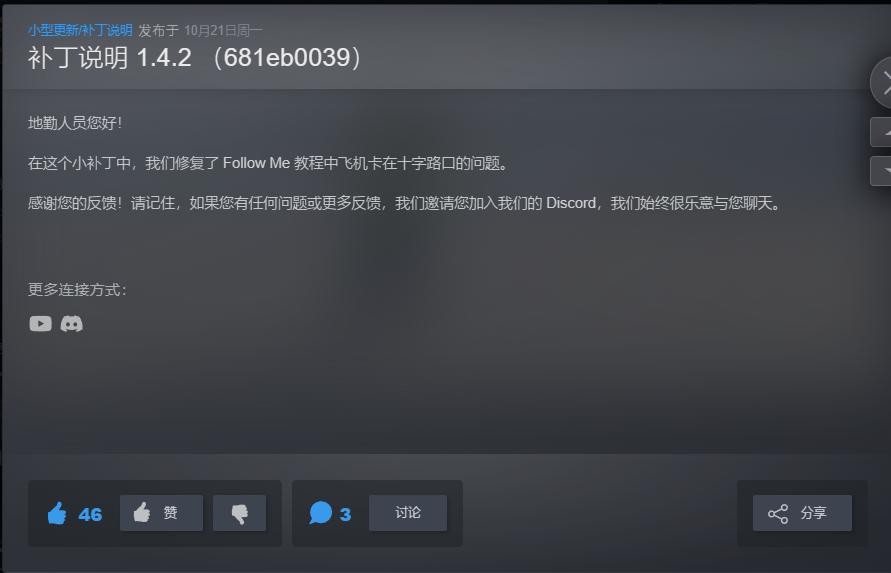Close the patch notes overlay with X
This screenshot has height=573, width=891.
click(882, 83)
